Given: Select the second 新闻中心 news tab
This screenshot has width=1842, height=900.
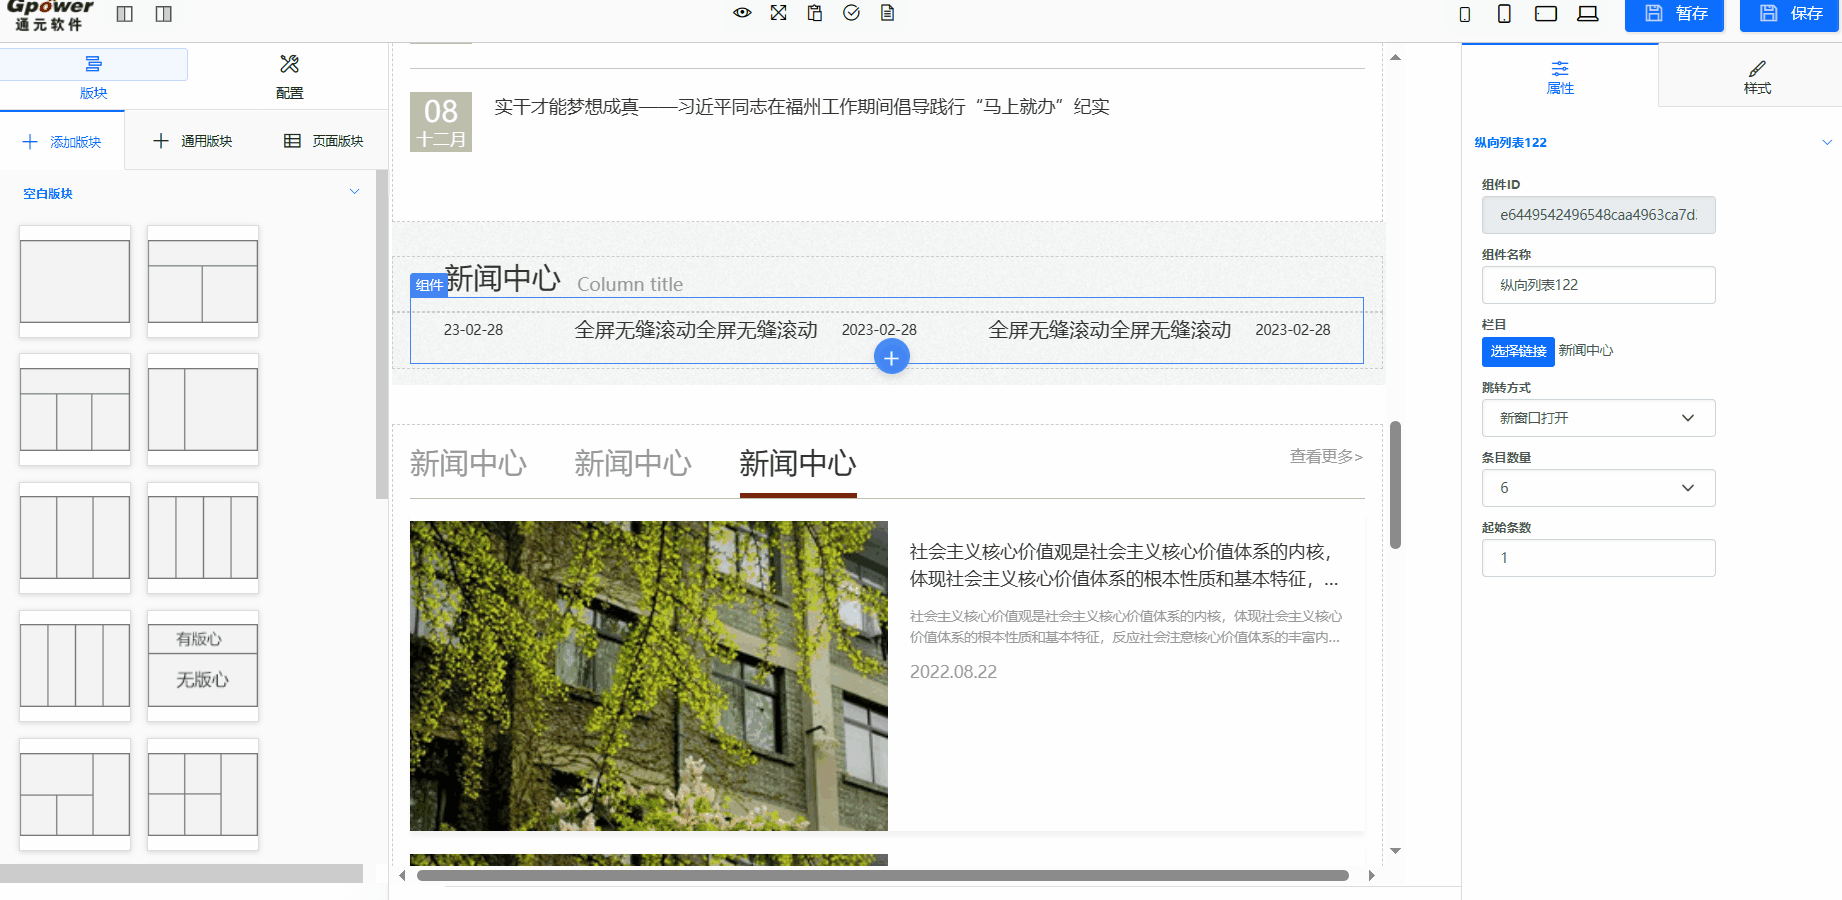Looking at the screenshot, I should point(633,463).
